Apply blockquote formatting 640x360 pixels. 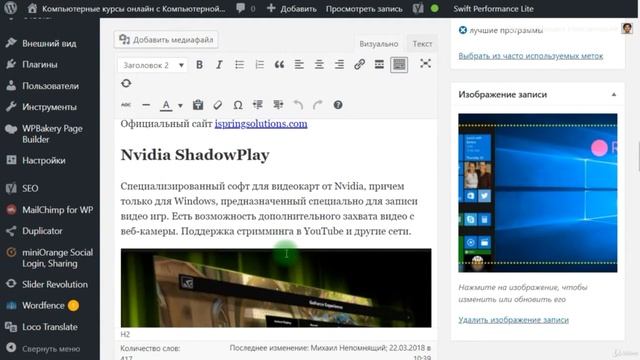279,64
